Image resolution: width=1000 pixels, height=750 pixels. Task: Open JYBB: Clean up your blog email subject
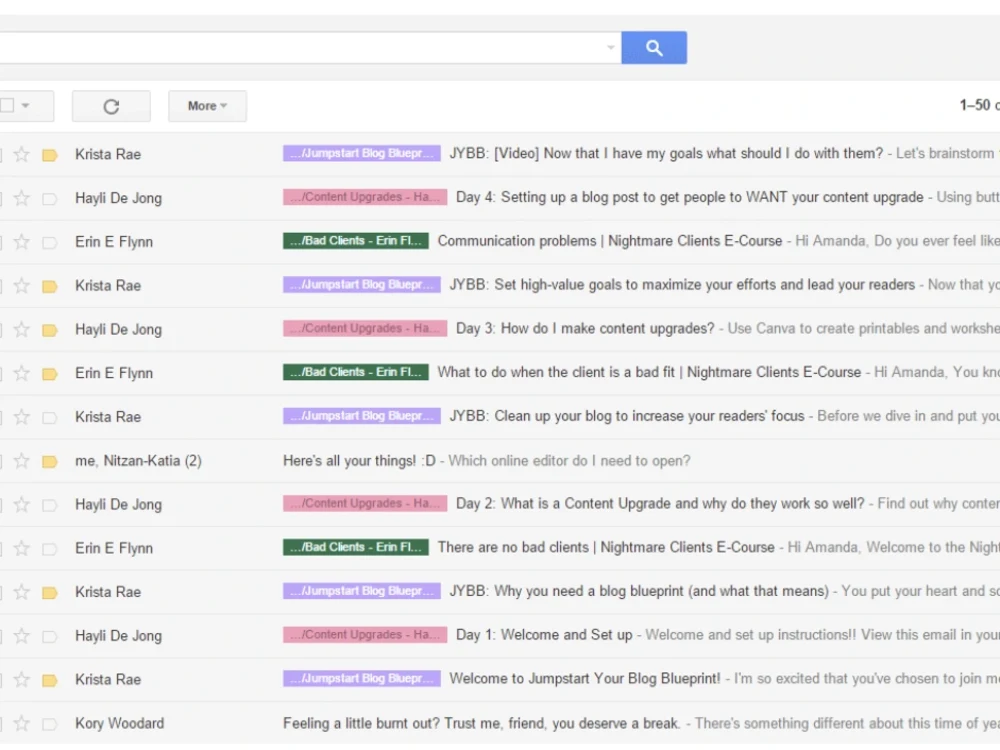[627, 416]
